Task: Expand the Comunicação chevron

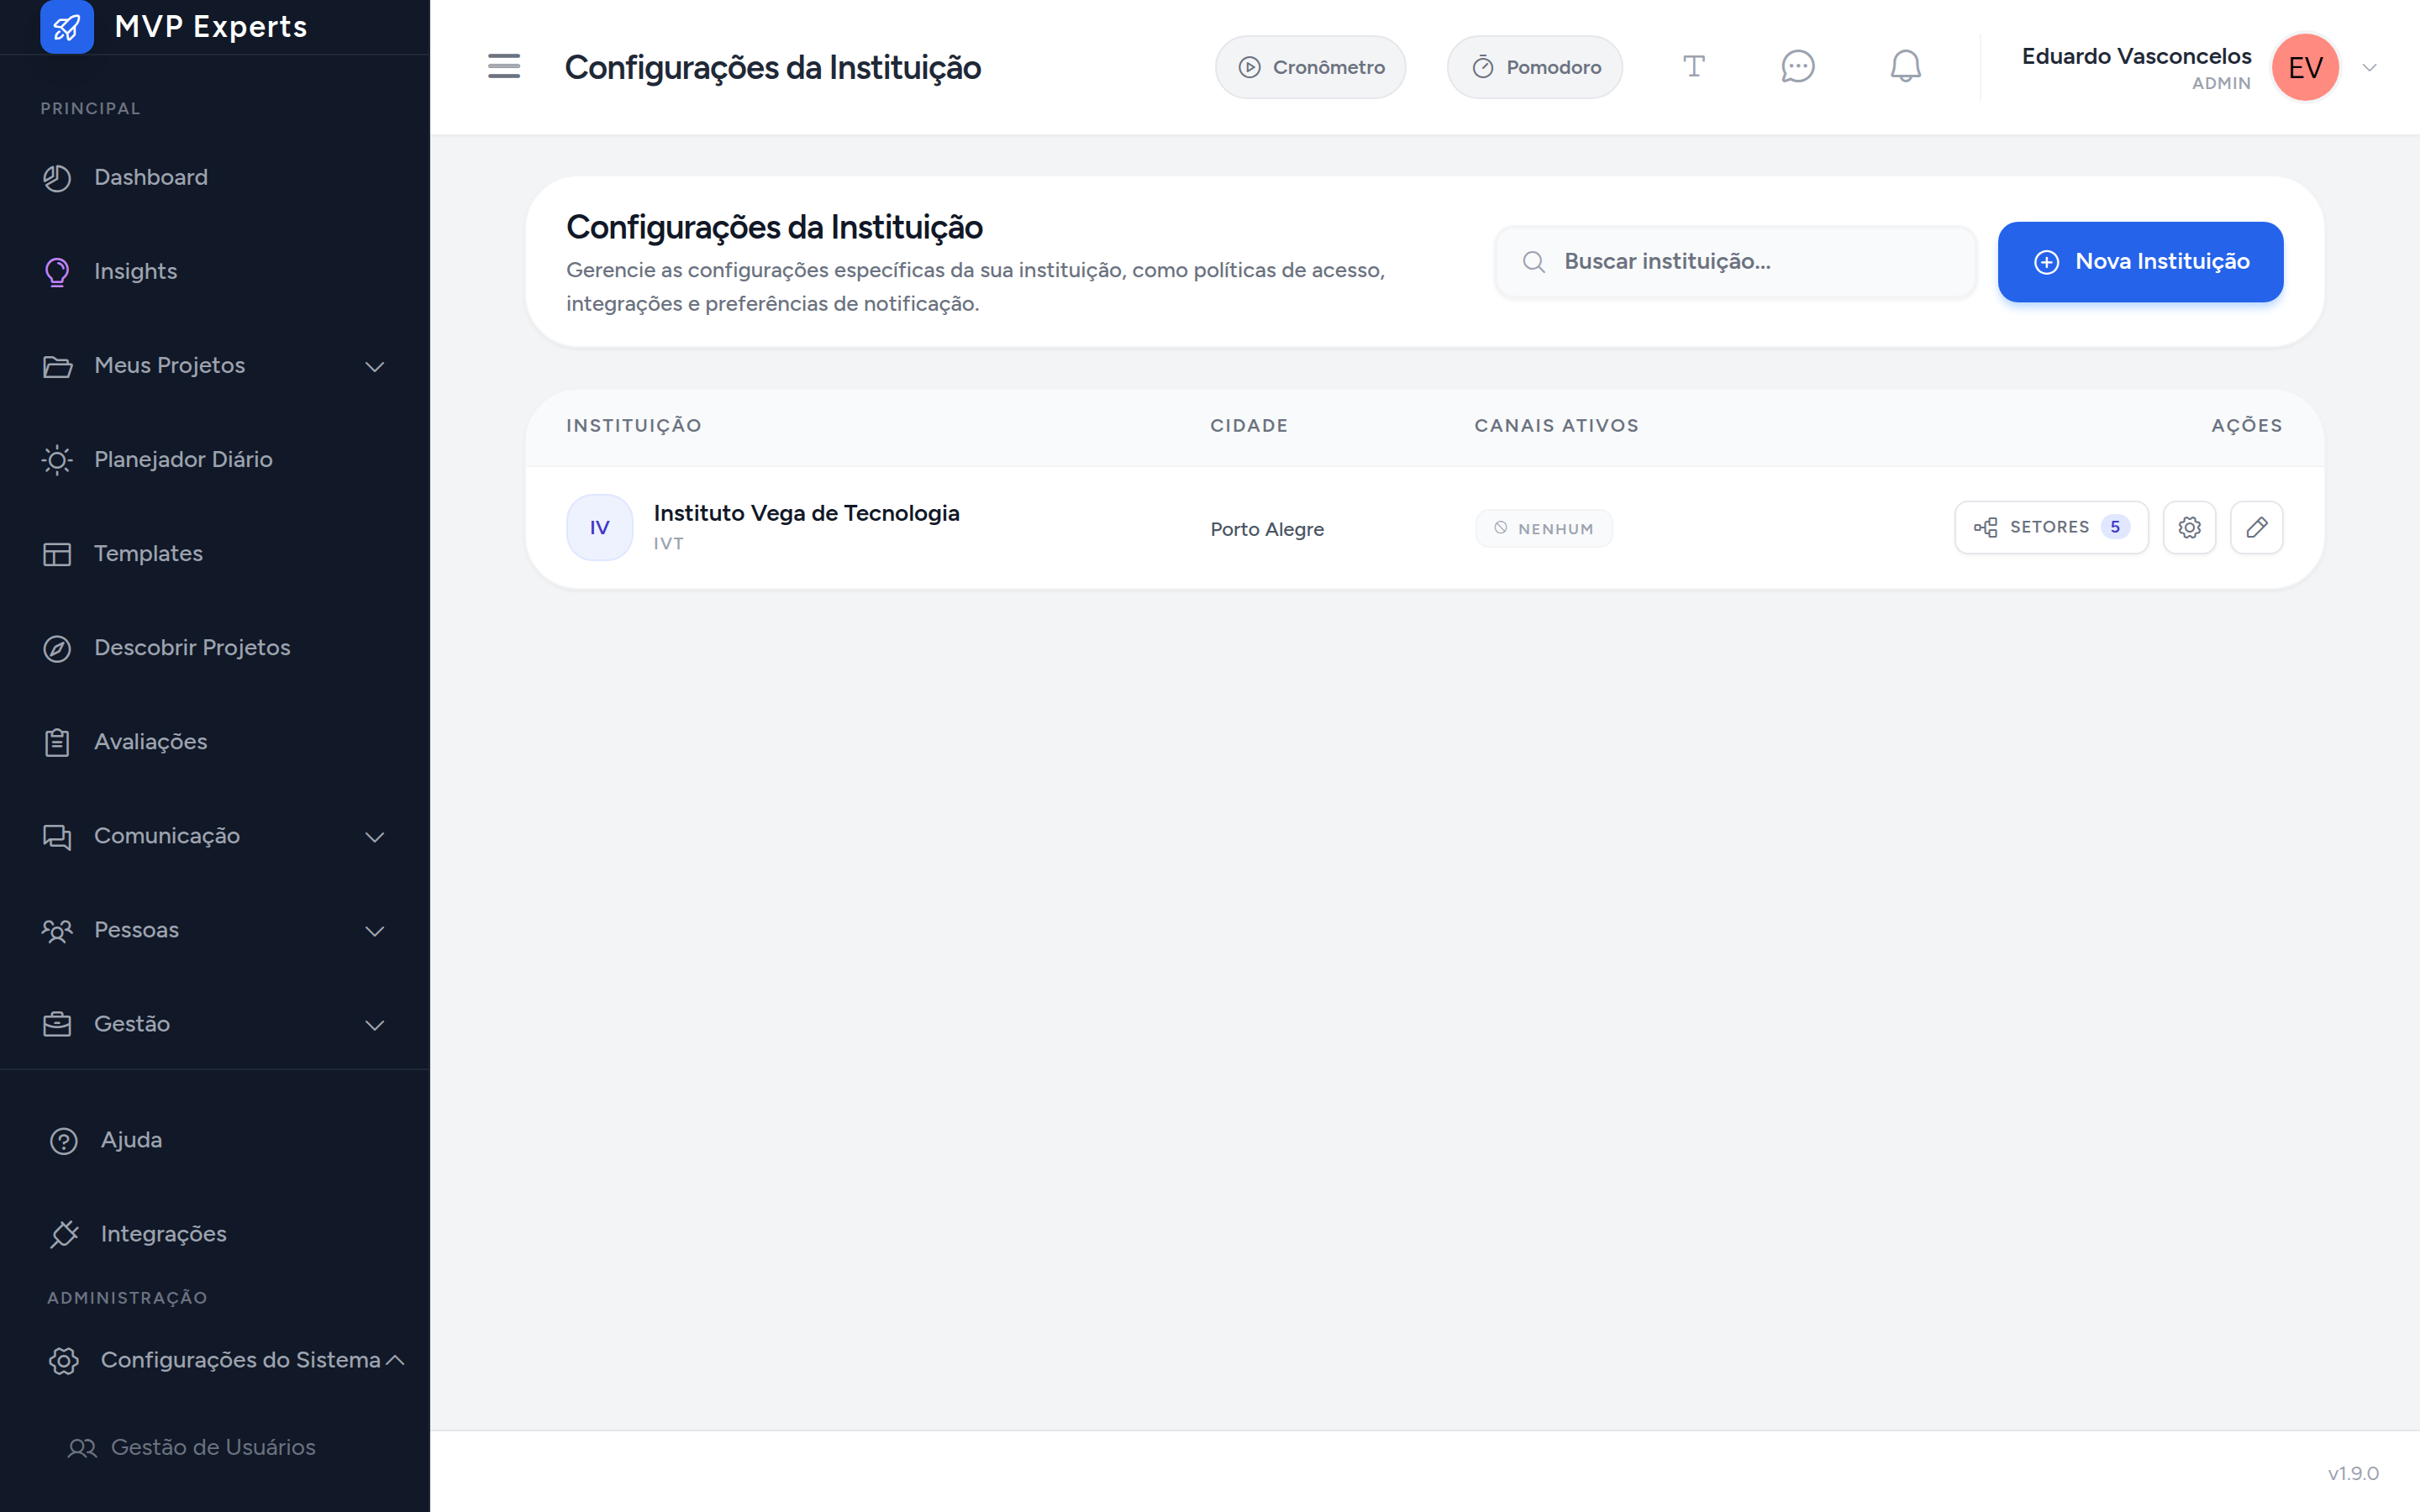Action: (x=375, y=837)
